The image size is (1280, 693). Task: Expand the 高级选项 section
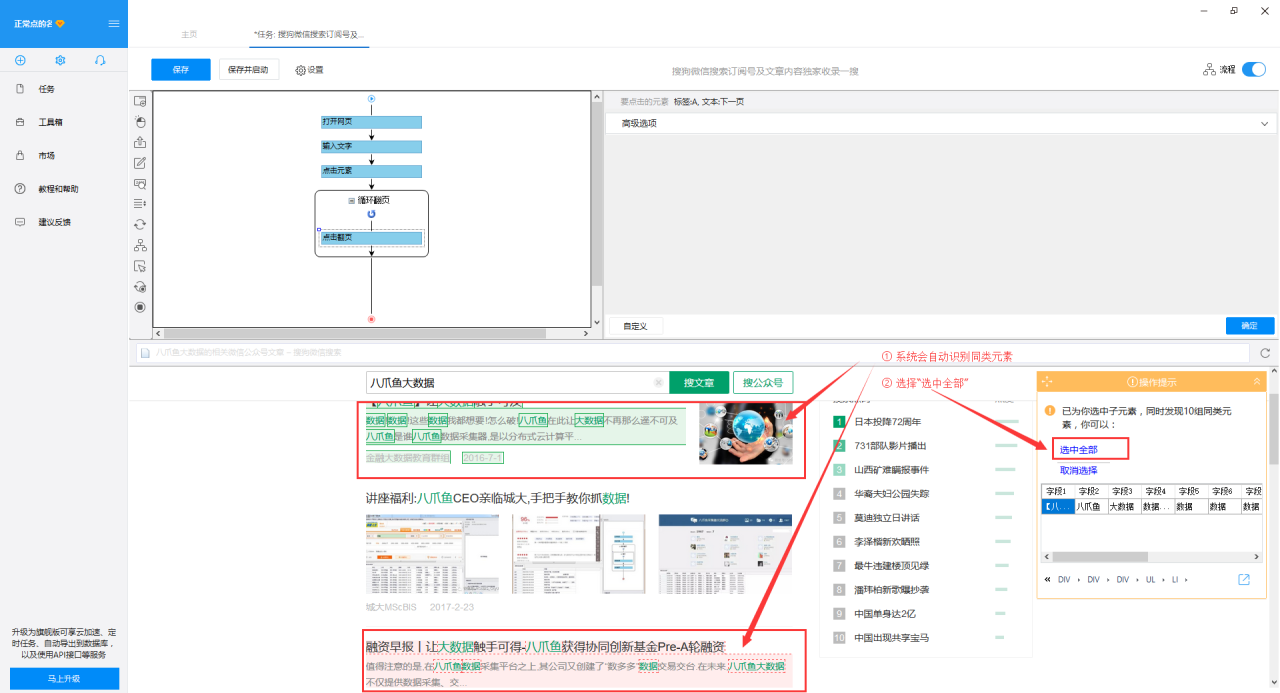click(942, 123)
